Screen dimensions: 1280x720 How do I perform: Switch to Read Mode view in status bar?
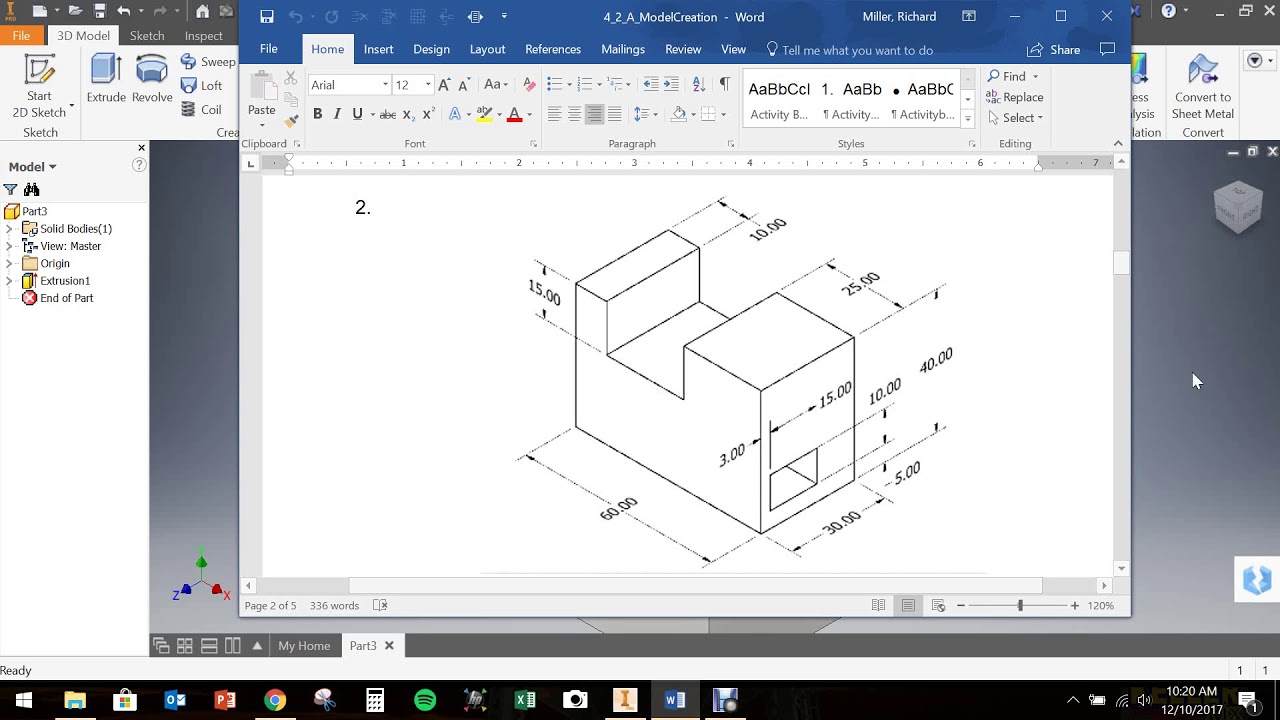878,605
